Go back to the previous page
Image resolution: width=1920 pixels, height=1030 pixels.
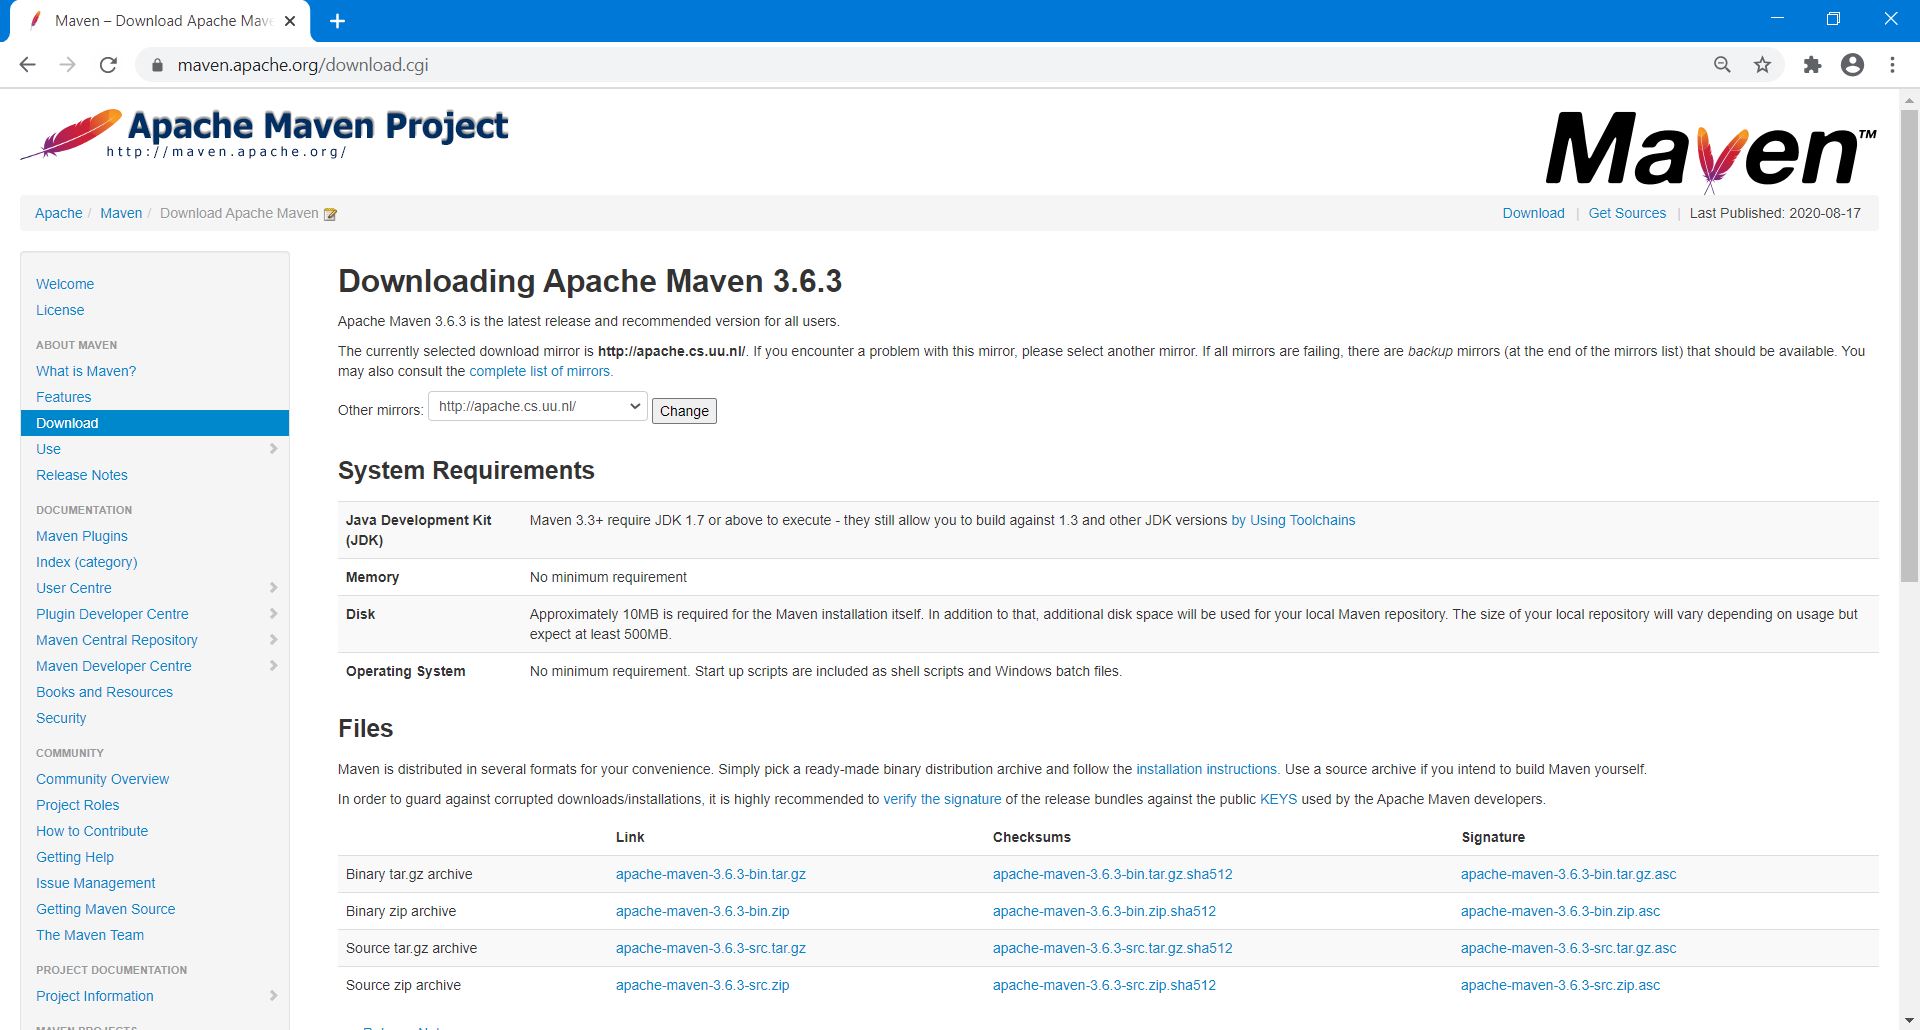click(x=27, y=65)
